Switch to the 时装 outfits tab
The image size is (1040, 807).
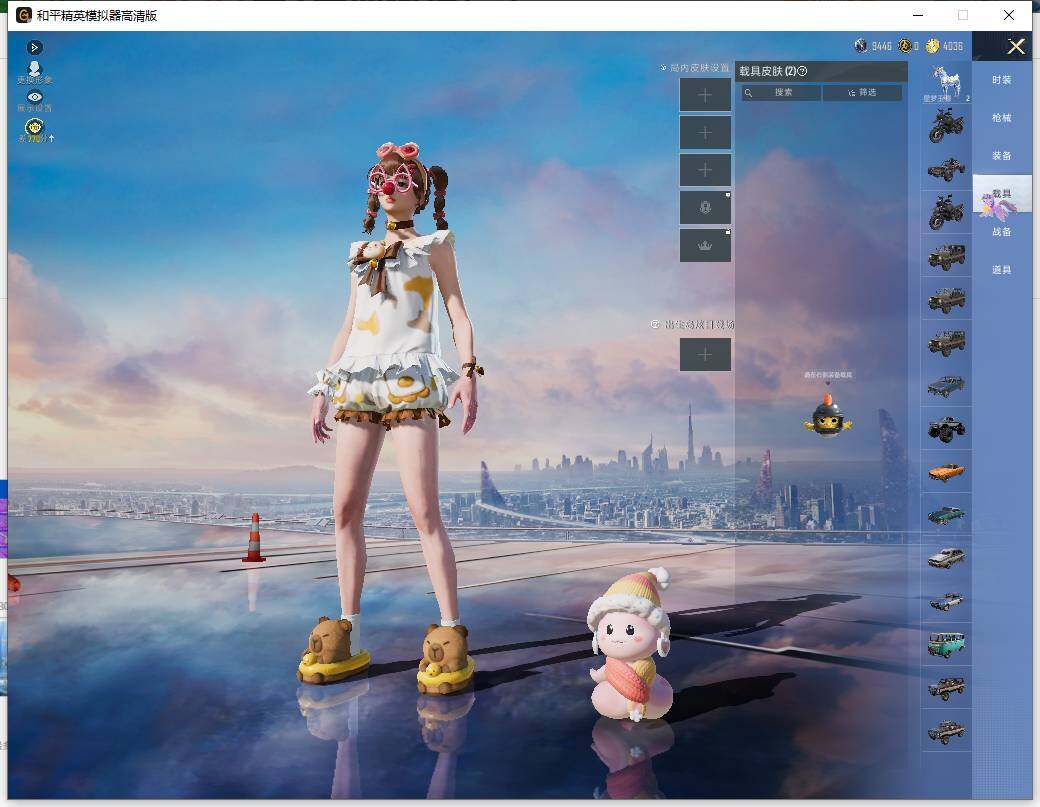1002,80
